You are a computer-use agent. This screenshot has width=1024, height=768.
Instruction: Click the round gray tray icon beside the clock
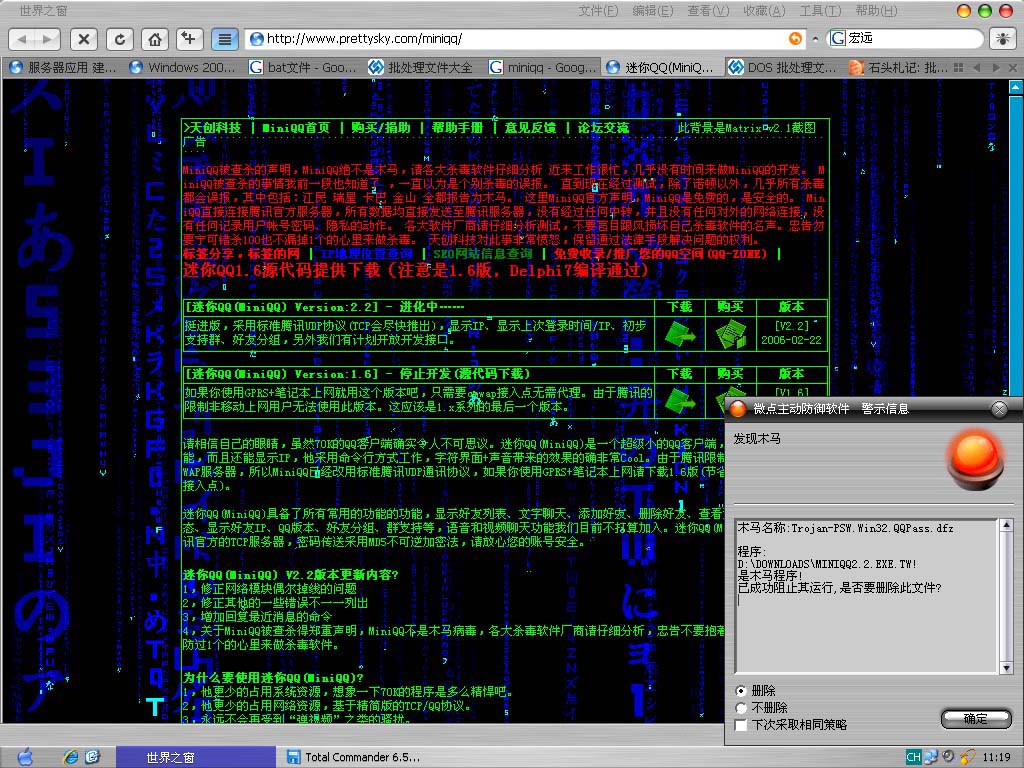948,756
